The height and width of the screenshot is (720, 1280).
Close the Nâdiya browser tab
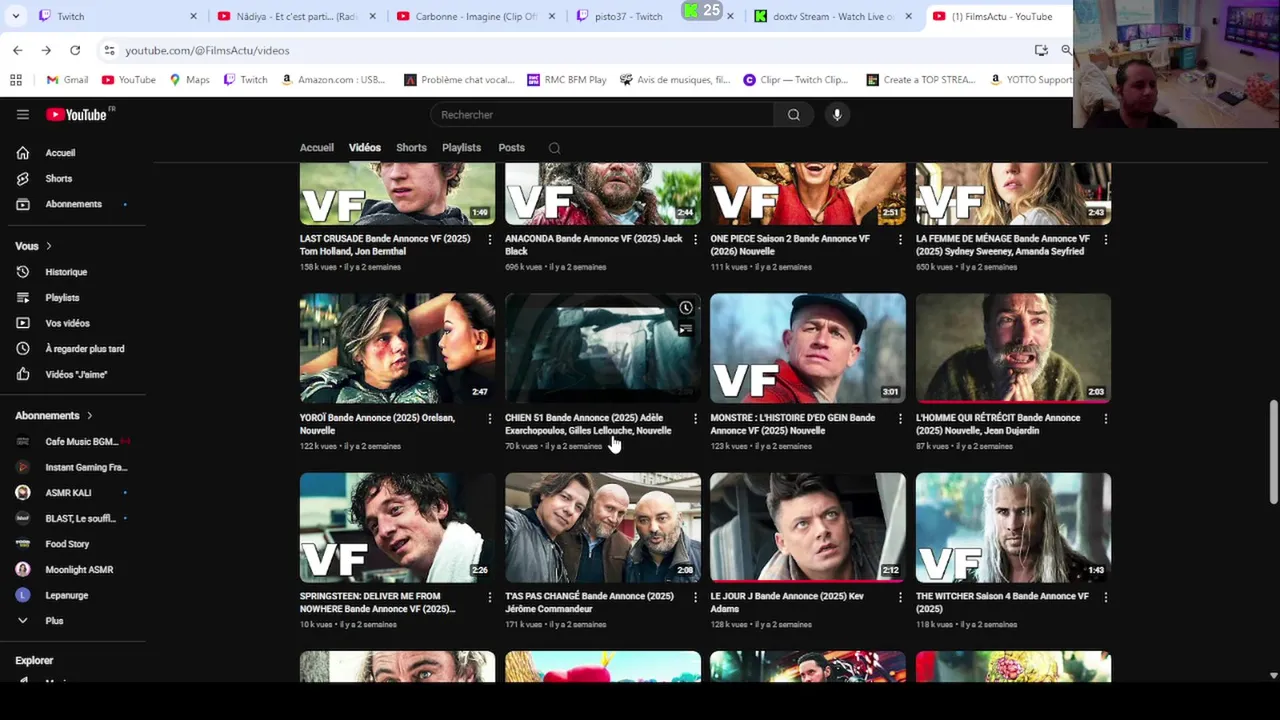(374, 16)
